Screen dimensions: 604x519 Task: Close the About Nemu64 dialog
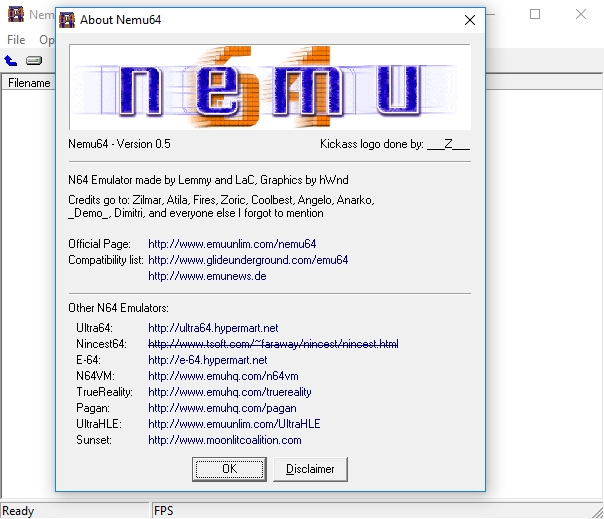(x=470, y=20)
